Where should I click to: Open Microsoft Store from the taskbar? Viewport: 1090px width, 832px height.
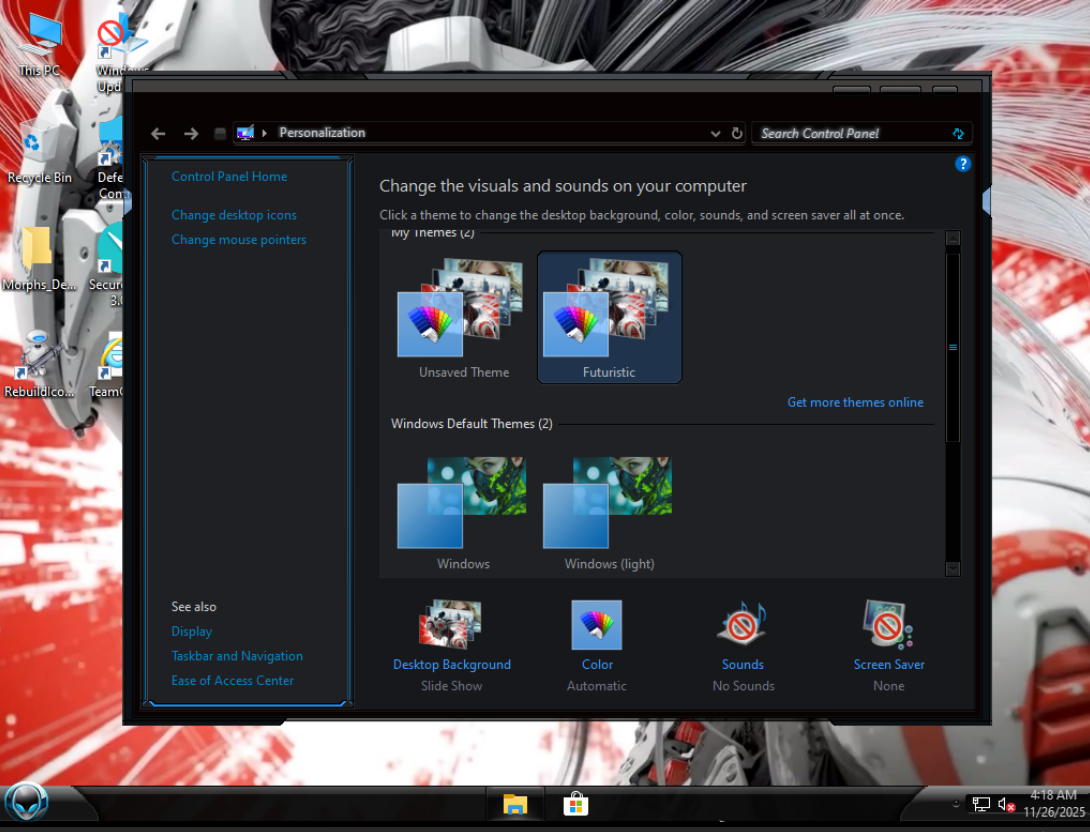pos(576,804)
